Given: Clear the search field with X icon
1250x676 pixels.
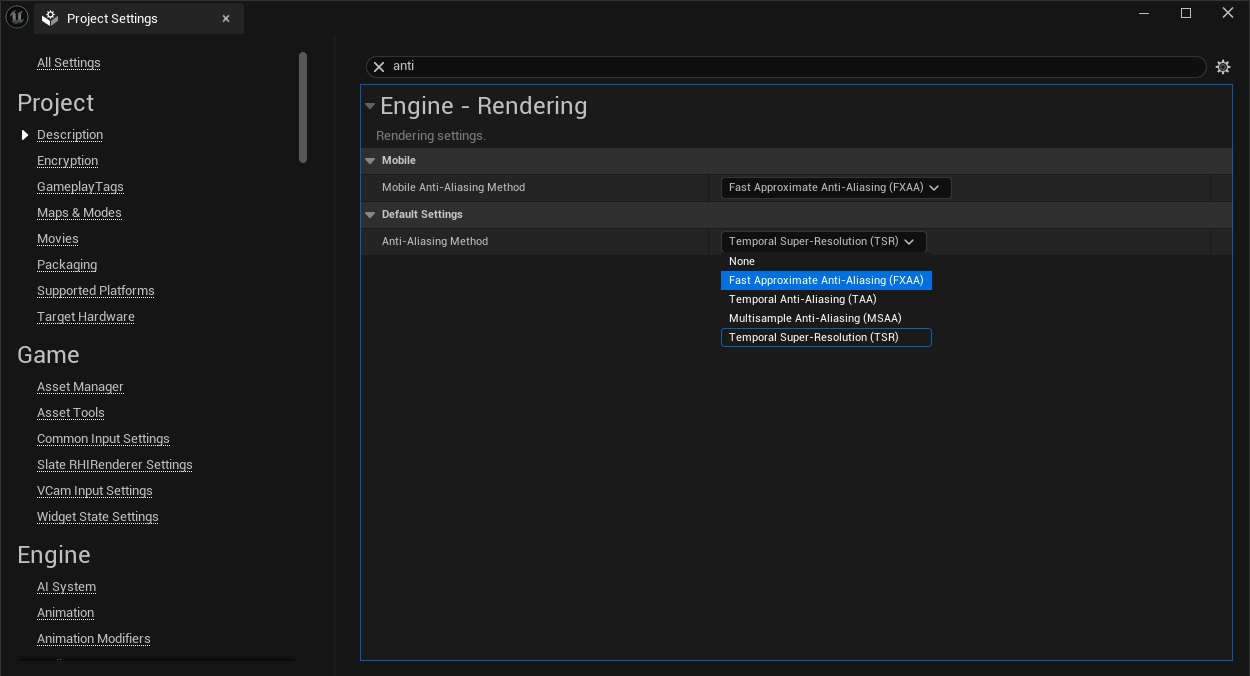Looking at the screenshot, I should pos(379,67).
